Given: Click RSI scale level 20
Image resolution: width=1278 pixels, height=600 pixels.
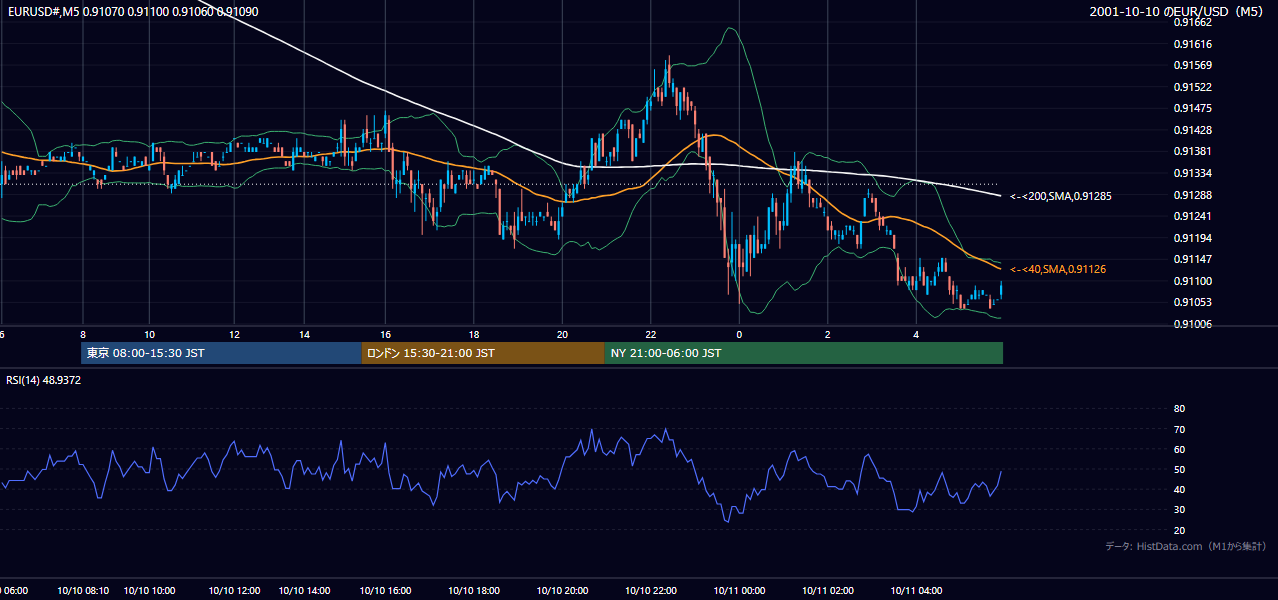Looking at the screenshot, I should 1179,530.
